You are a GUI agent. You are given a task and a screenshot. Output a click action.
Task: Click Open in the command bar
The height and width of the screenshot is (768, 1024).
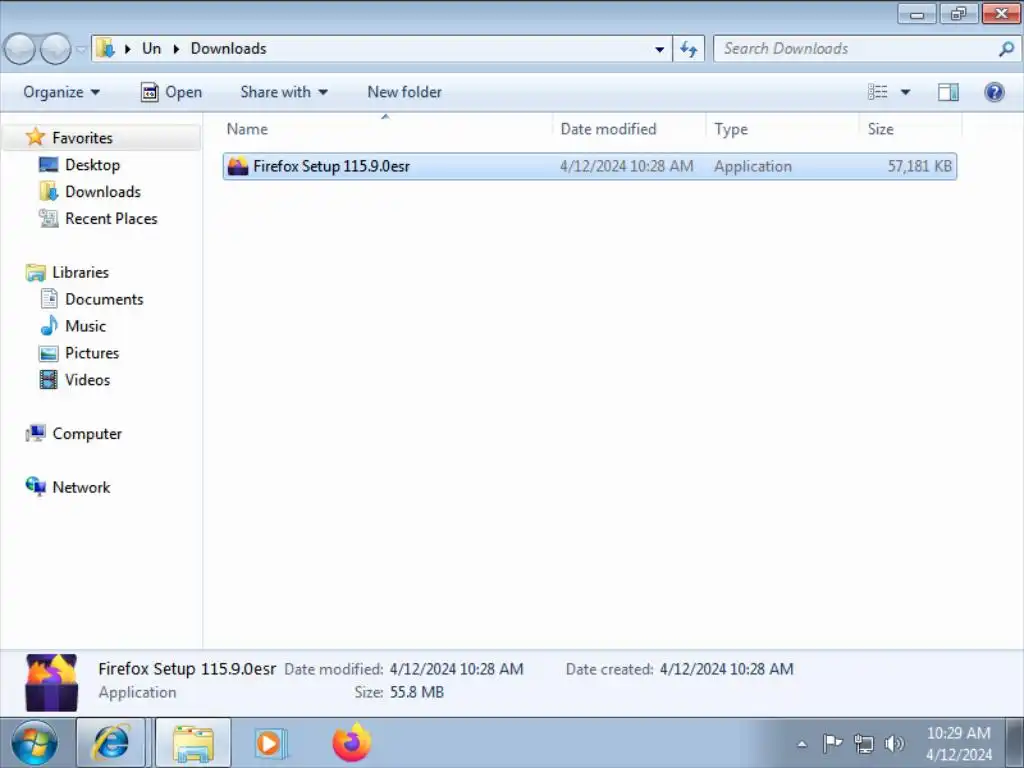(x=172, y=92)
